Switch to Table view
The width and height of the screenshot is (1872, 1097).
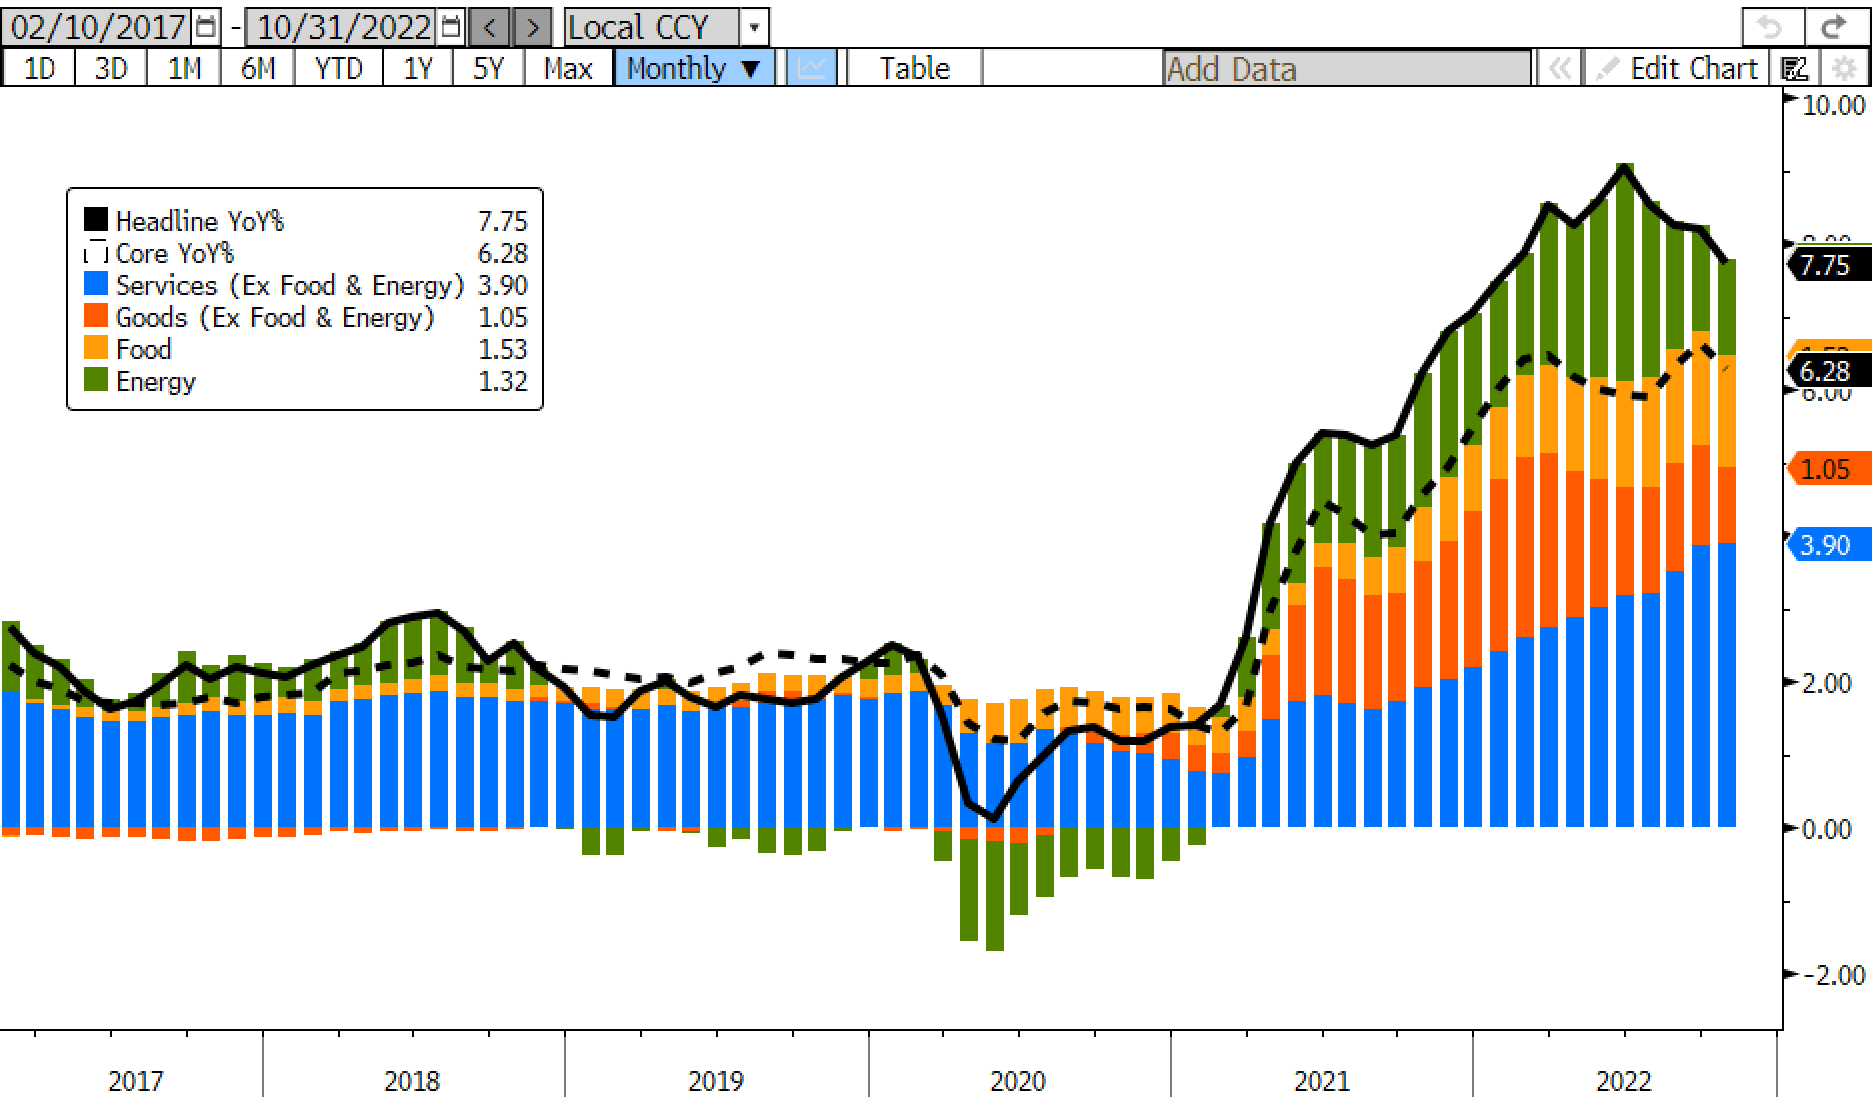pyautogui.click(x=914, y=68)
